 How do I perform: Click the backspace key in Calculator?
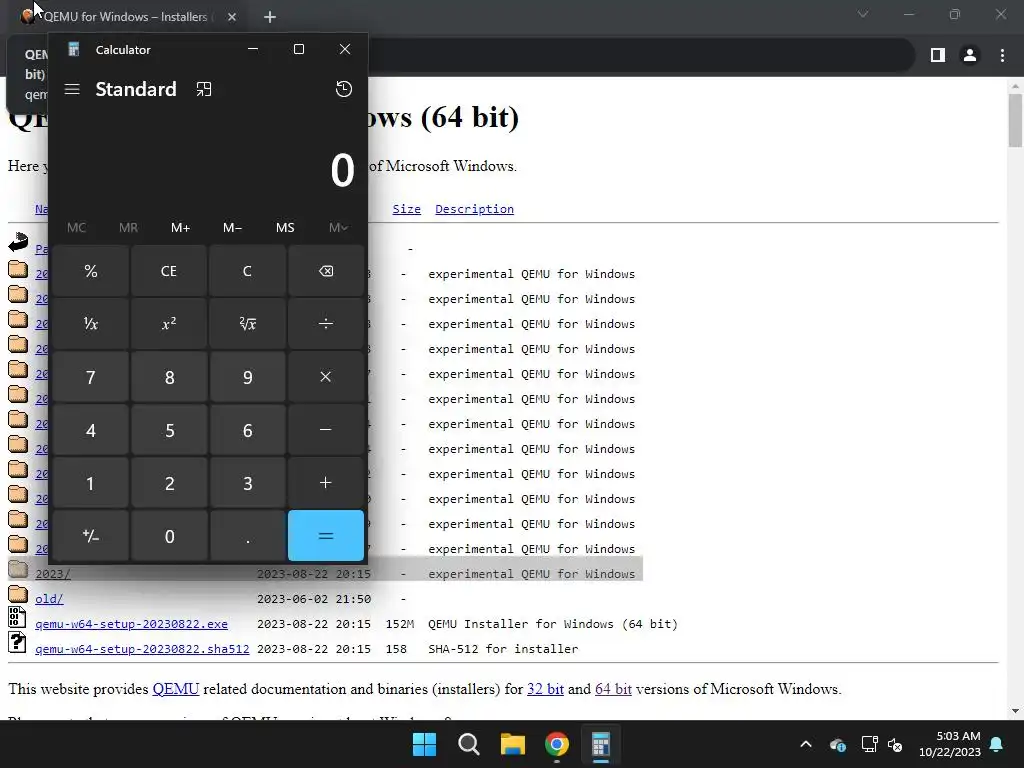325,271
